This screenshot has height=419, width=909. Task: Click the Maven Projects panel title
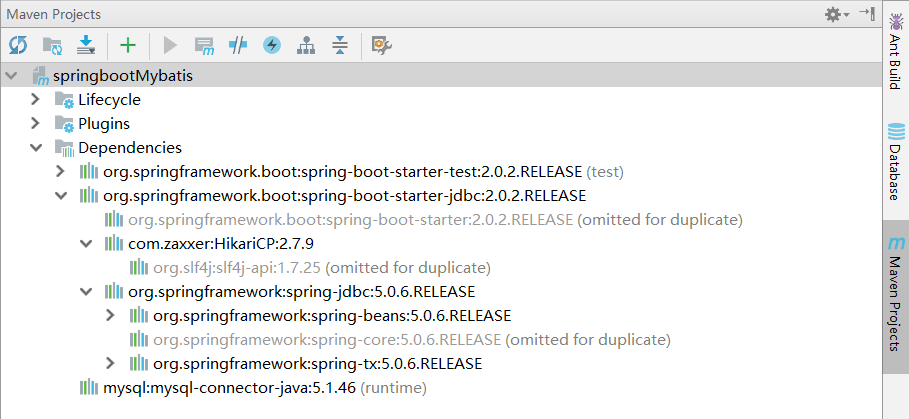point(53,14)
